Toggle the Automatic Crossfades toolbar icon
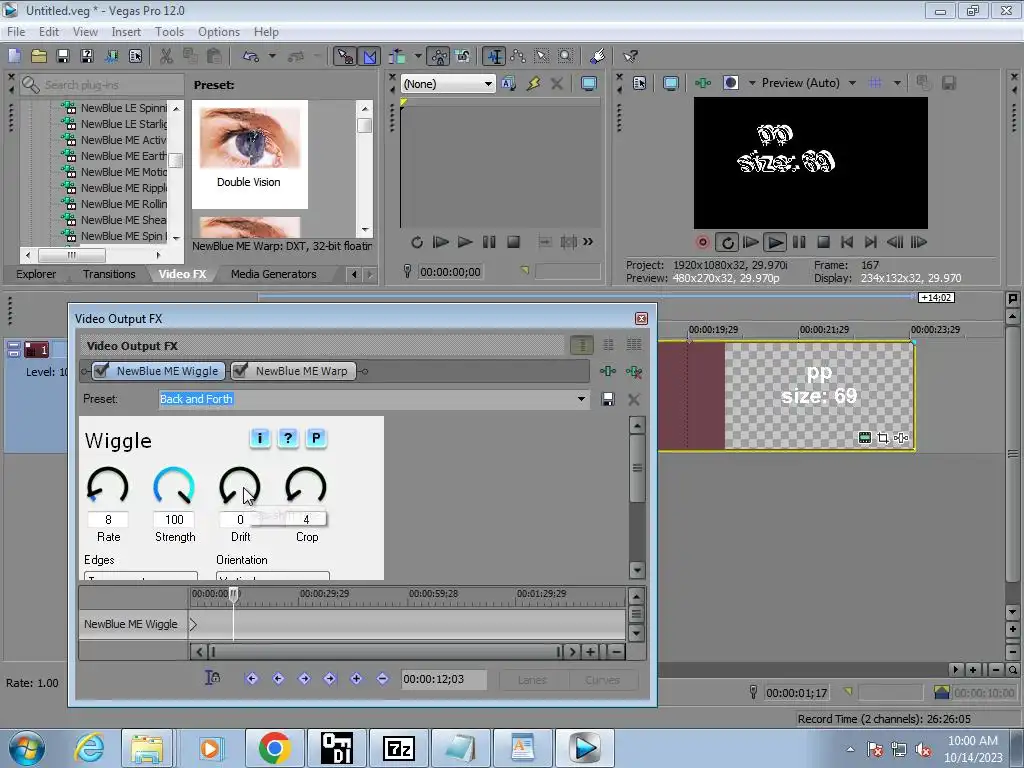The height and width of the screenshot is (768, 1024). pos(370,57)
